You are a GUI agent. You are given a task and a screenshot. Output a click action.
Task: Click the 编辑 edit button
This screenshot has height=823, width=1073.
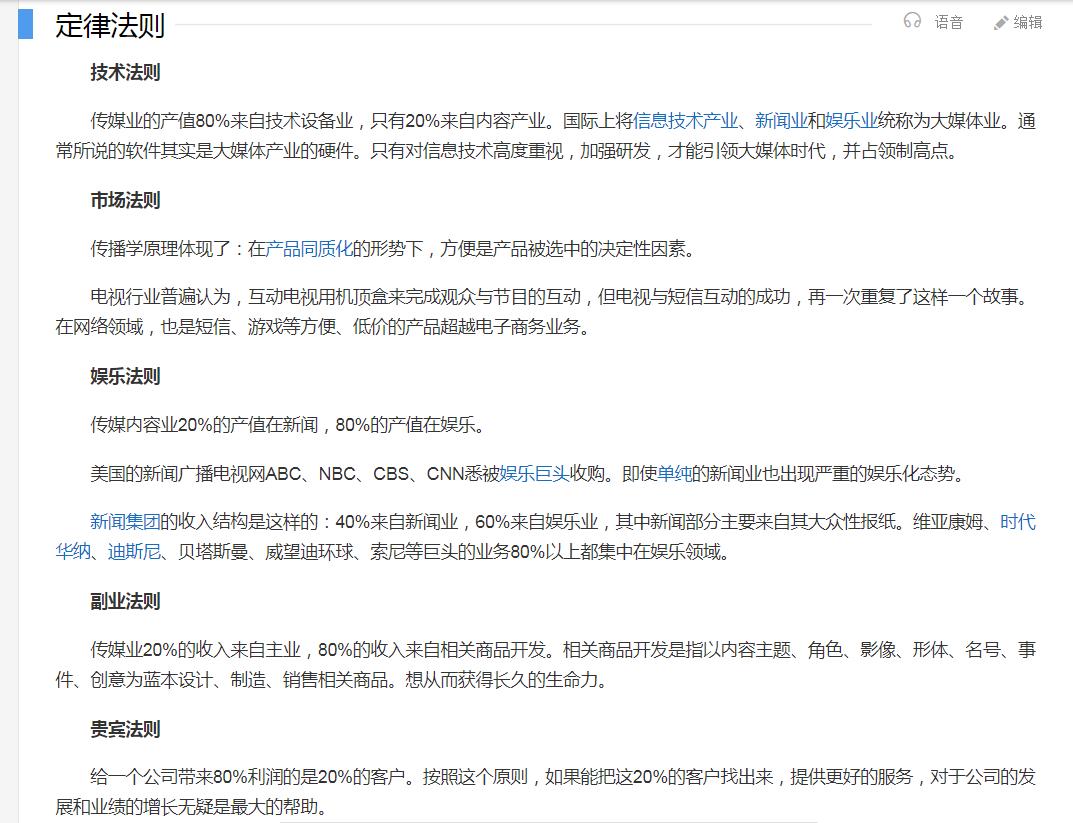(1027, 22)
